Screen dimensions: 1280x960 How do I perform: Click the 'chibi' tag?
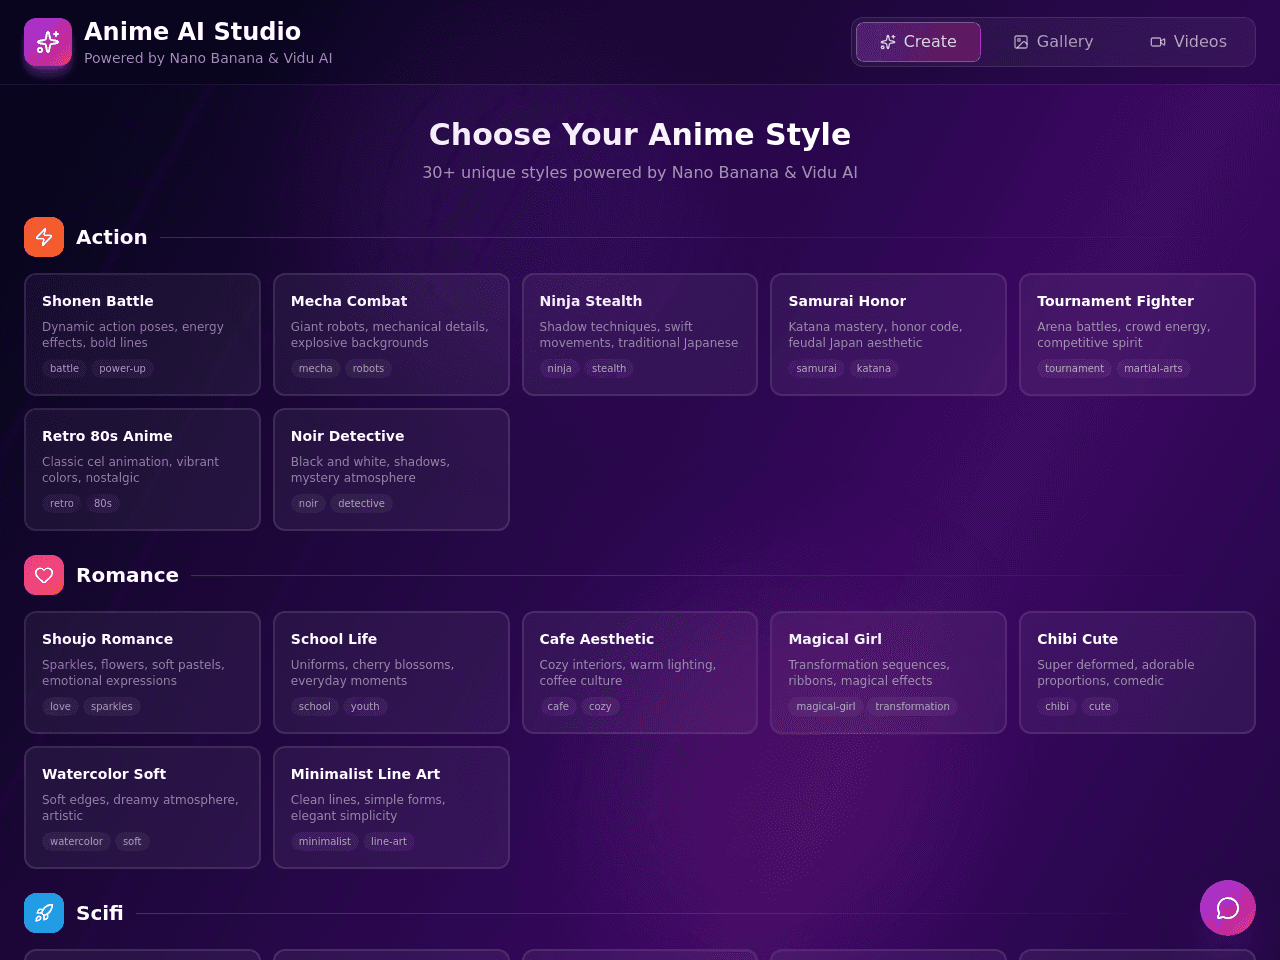(1057, 706)
